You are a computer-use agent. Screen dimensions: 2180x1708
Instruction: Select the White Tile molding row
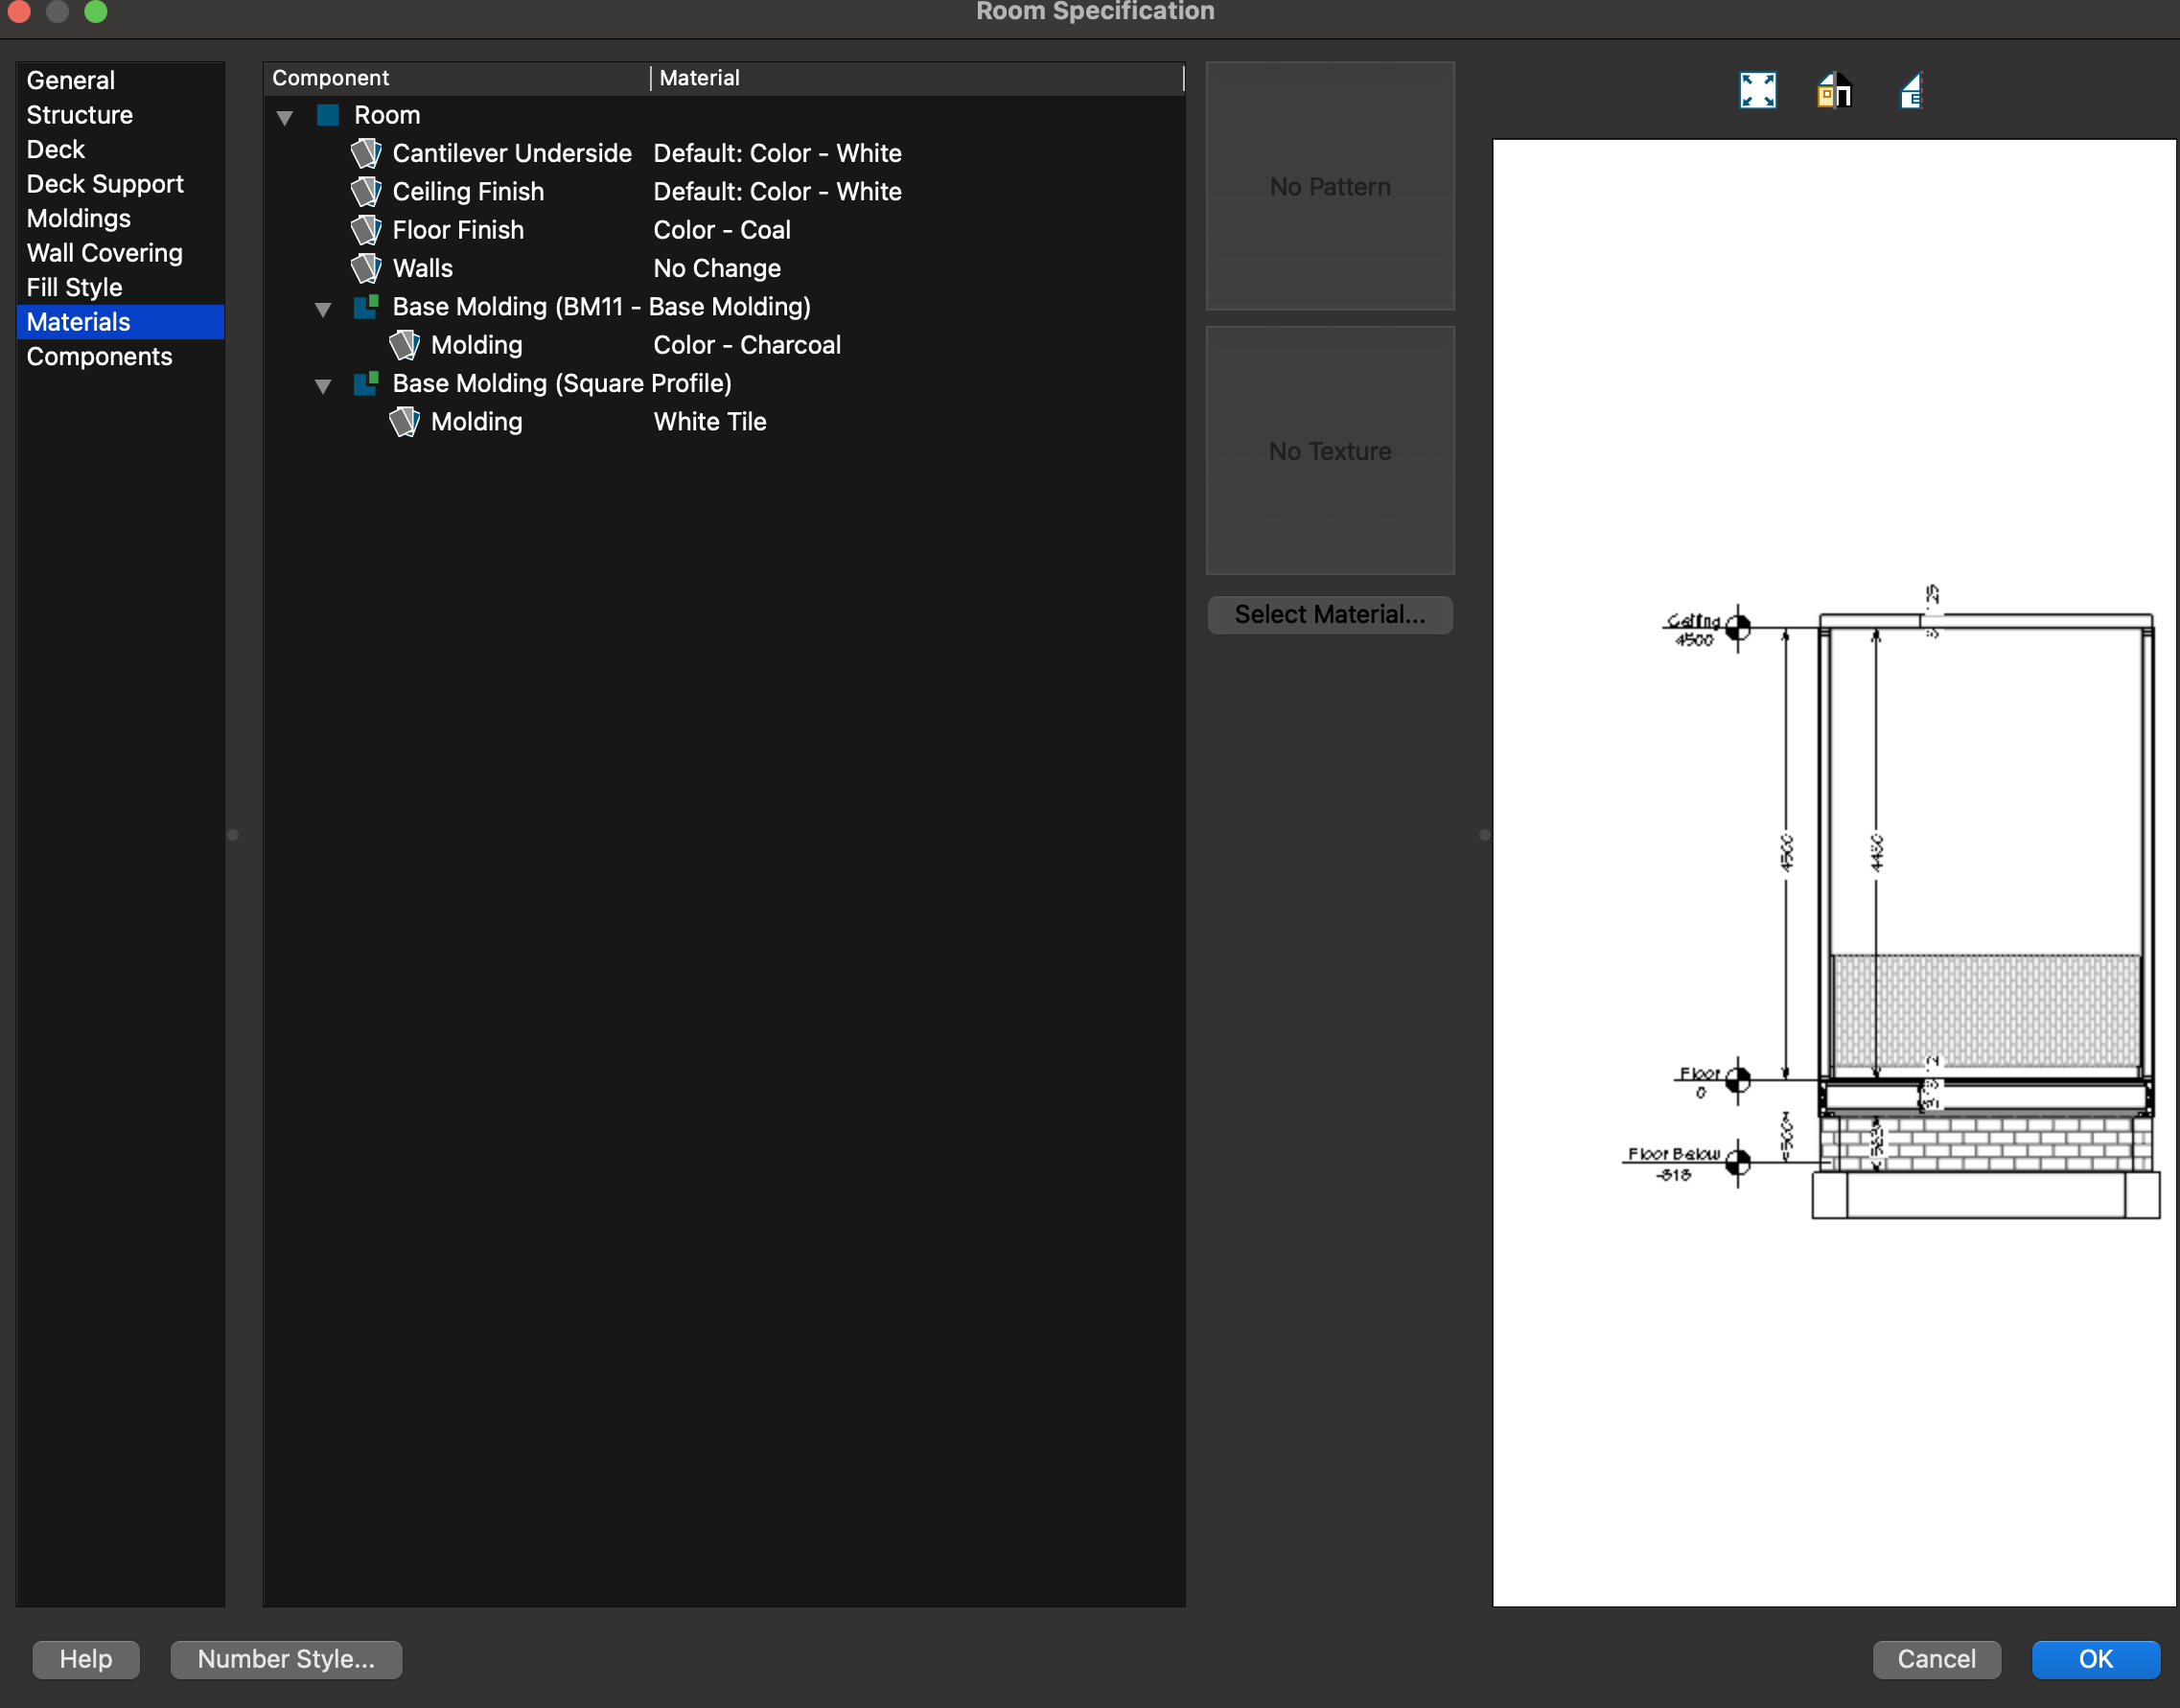pyautogui.click(x=709, y=422)
